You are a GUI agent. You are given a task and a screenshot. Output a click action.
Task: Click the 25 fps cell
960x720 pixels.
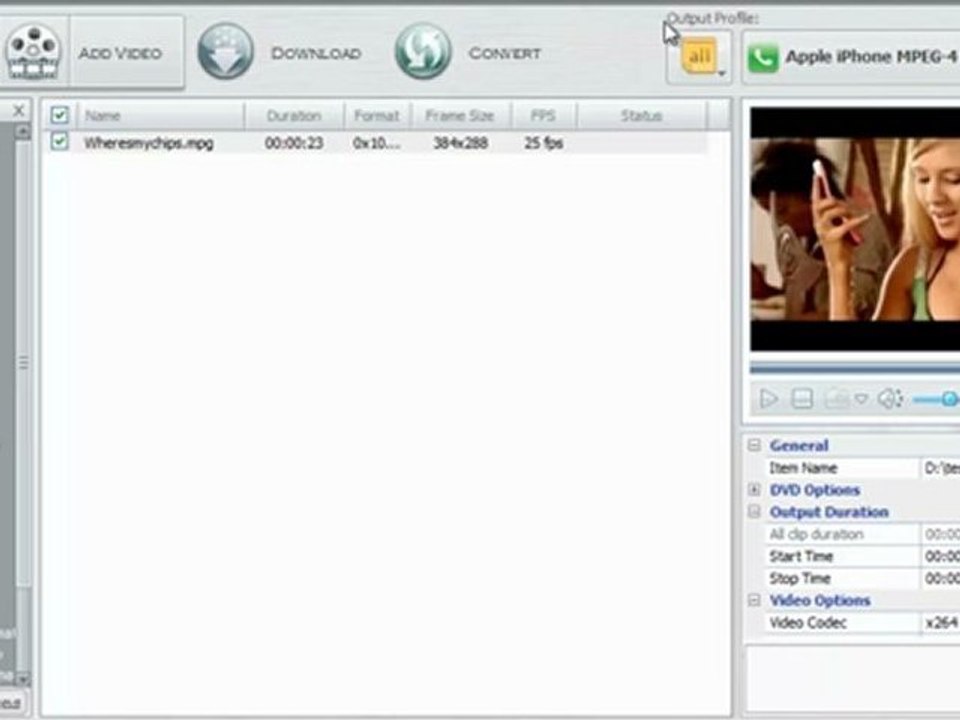[x=543, y=143]
